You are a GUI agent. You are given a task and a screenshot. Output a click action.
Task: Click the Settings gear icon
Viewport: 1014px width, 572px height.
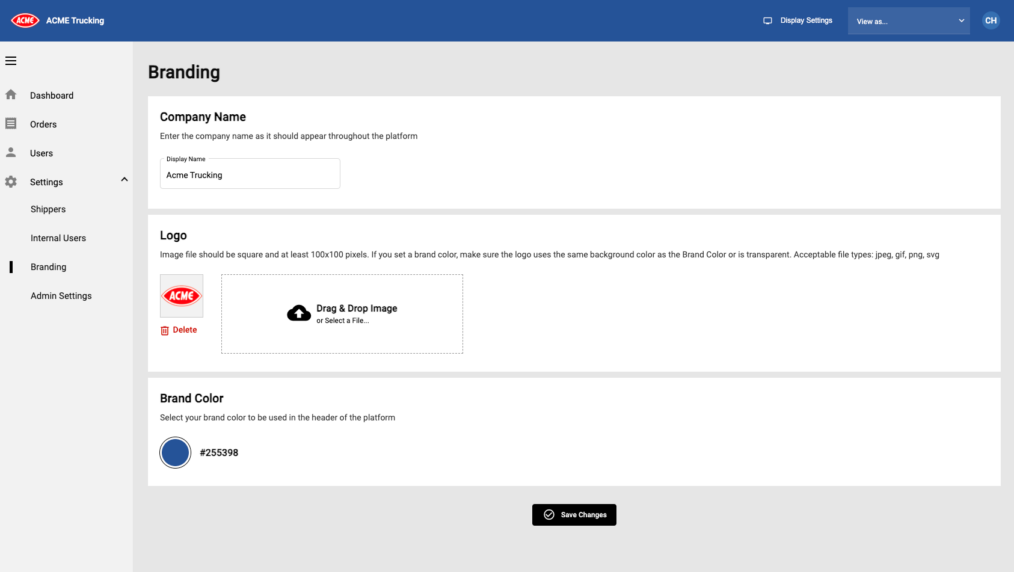[11, 182]
